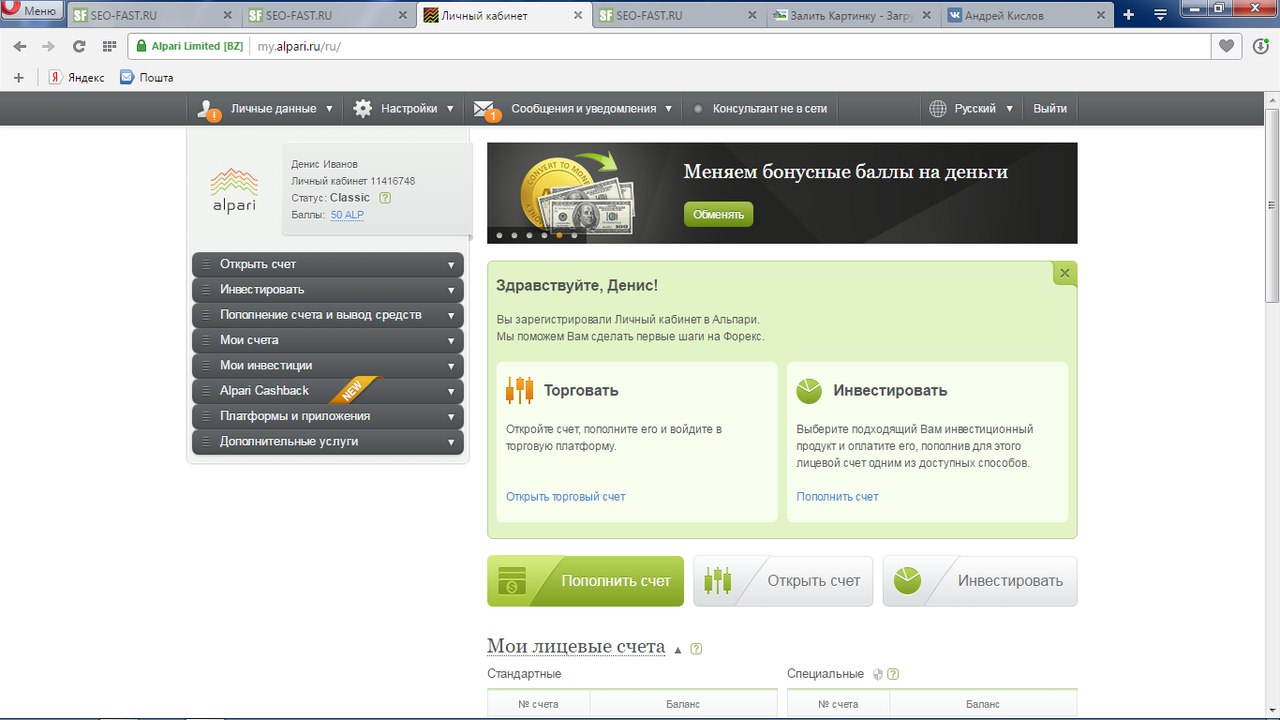Click the plus add-bookmark icon on bookmarks bar
Viewport: 1280px width, 720px height.
[x=18, y=77]
